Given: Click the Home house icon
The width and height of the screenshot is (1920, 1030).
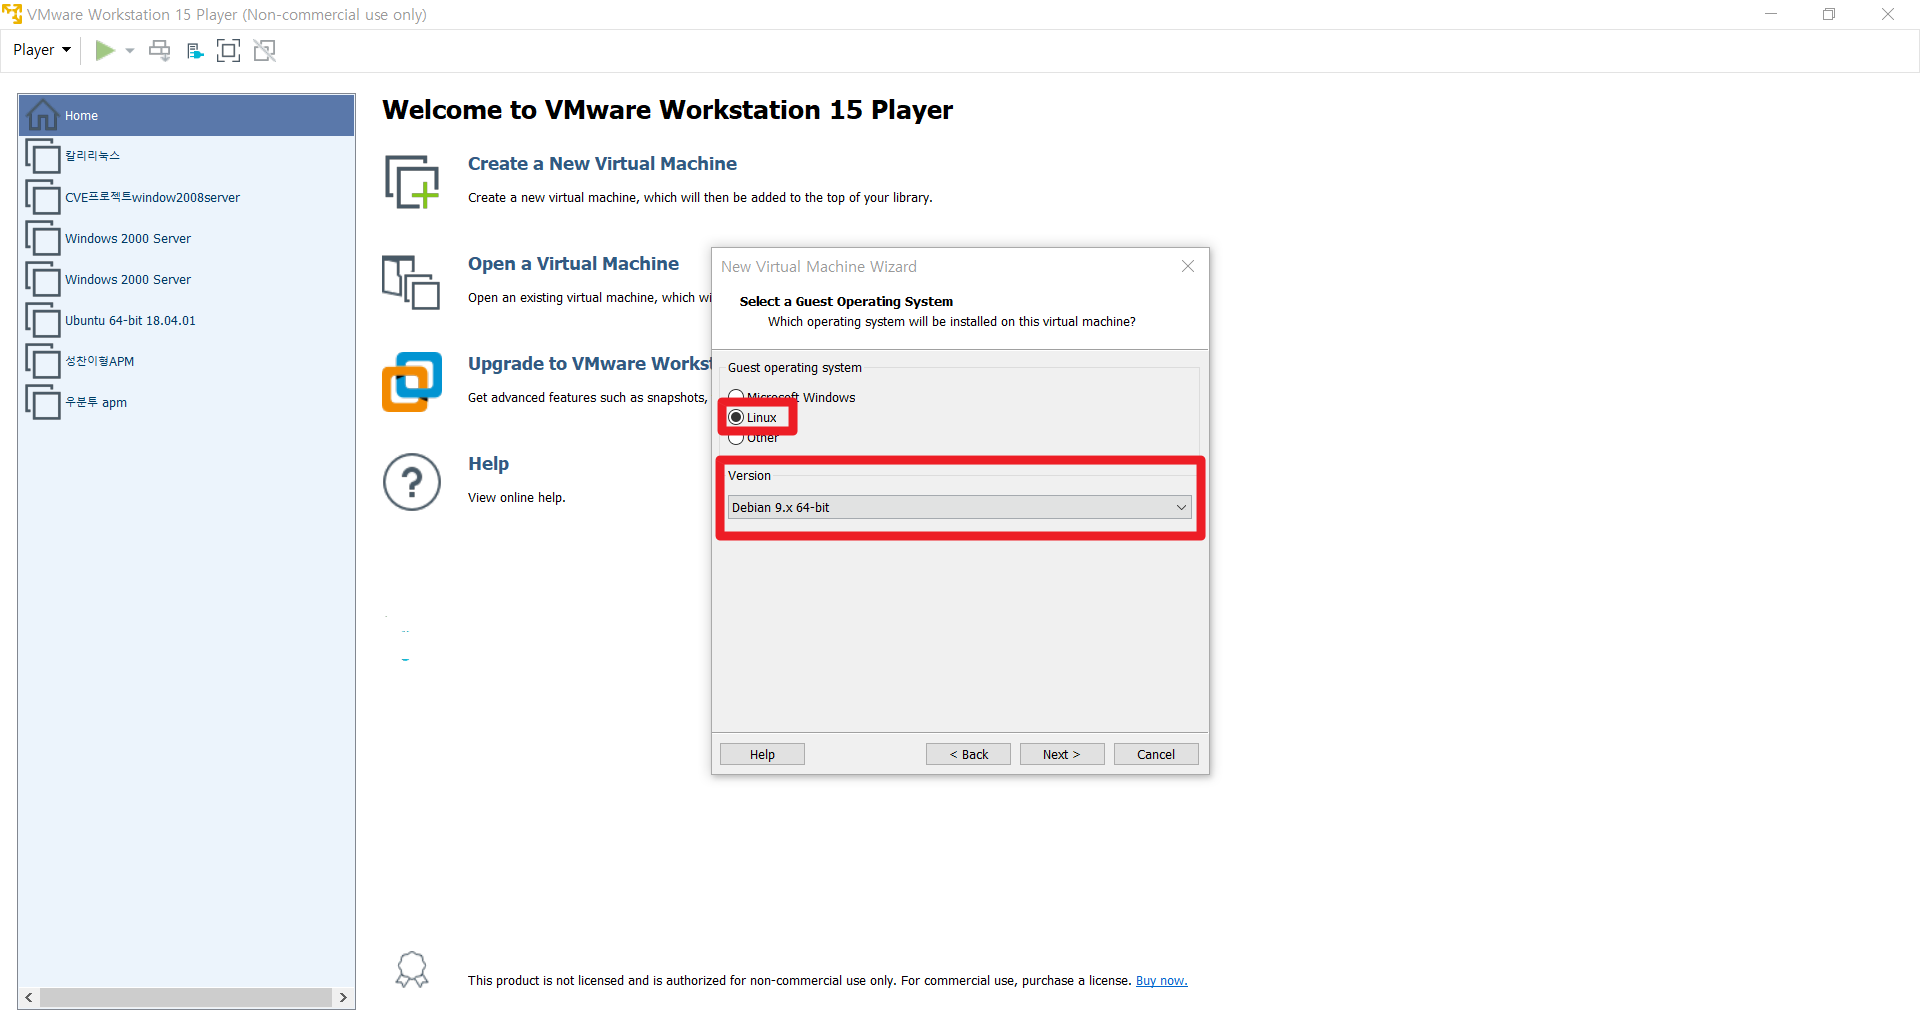Looking at the screenshot, I should [x=42, y=115].
